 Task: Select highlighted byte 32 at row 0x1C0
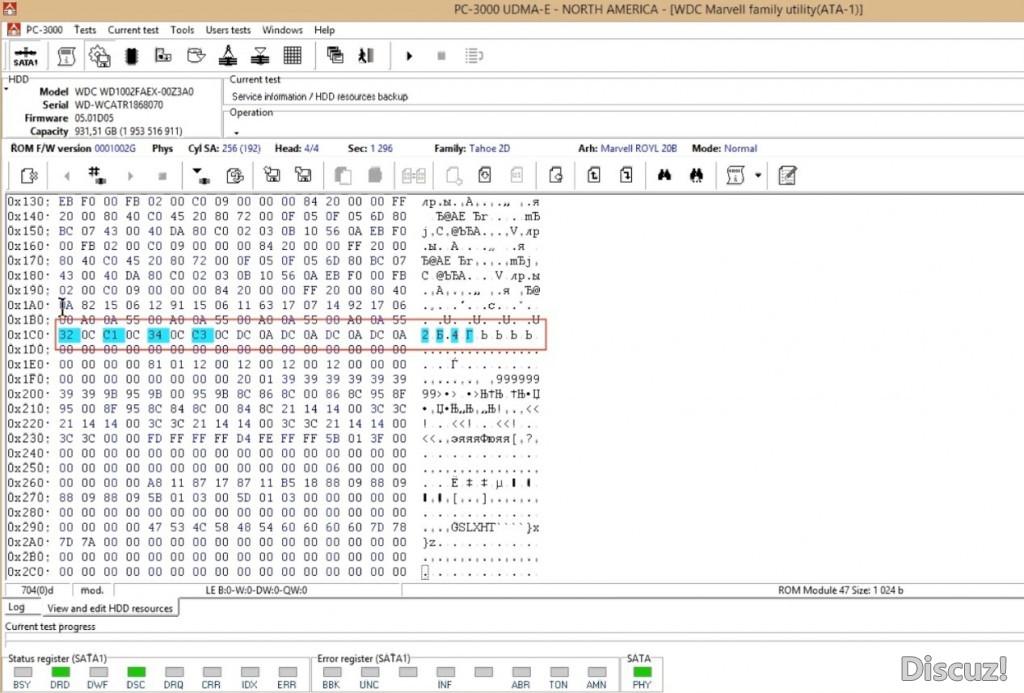click(68, 335)
